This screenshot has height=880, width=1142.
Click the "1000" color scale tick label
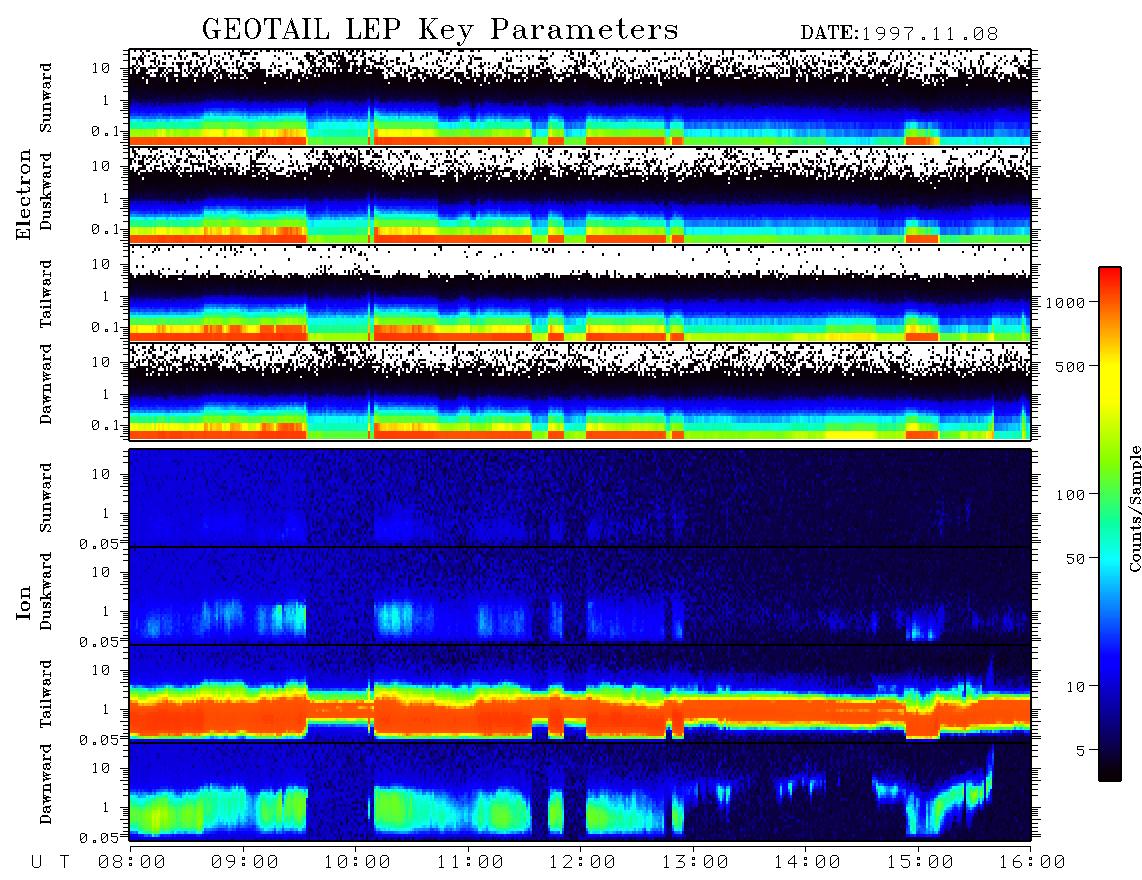tap(1066, 302)
